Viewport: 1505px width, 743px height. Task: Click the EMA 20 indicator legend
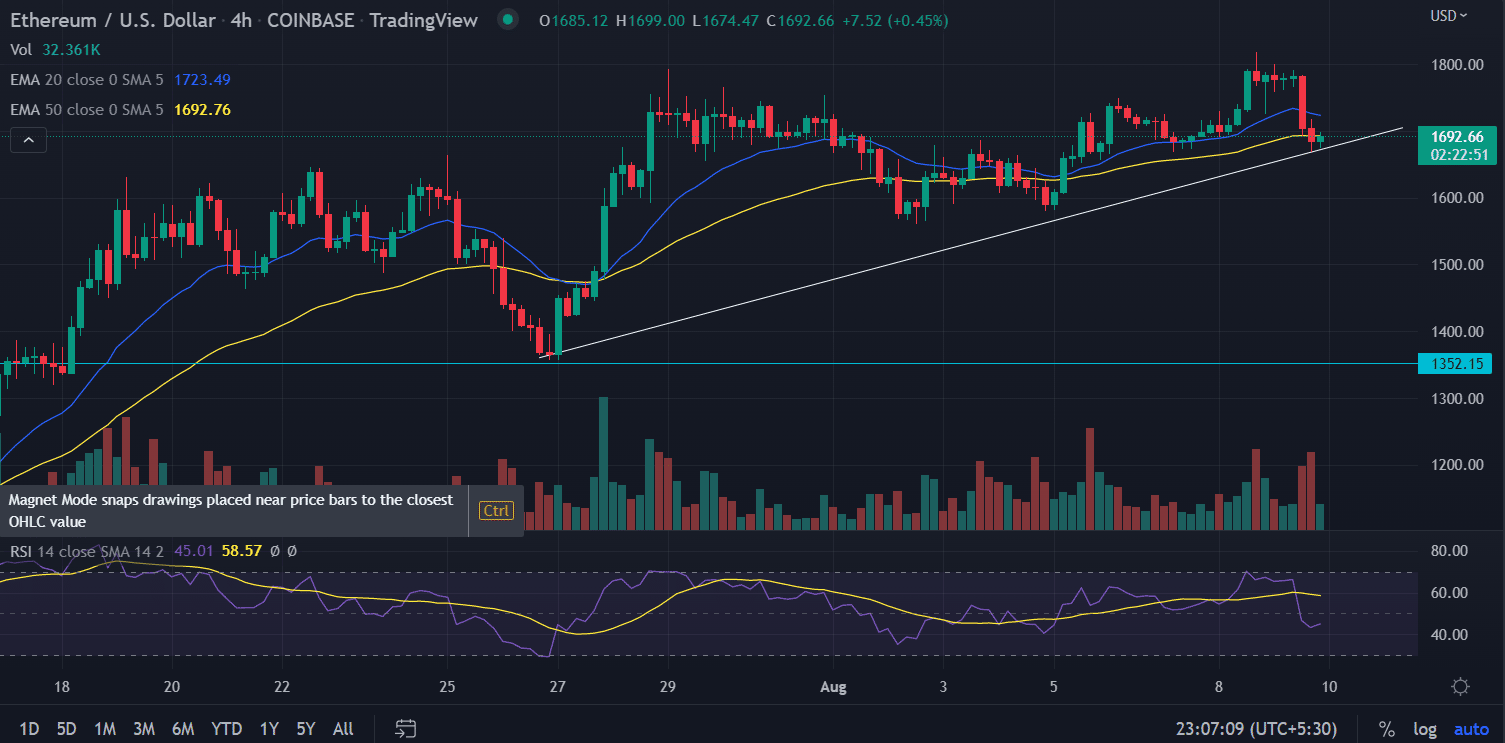tap(88, 79)
